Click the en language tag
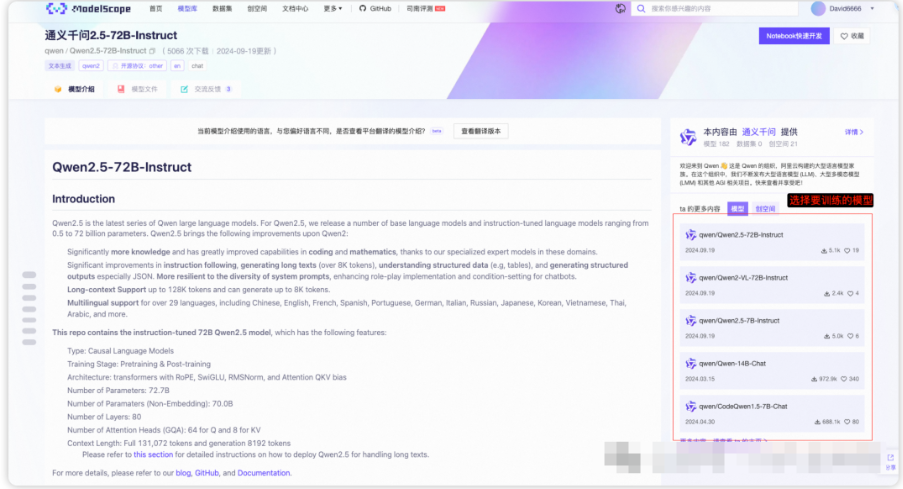 pyautogui.click(x=177, y=66)
